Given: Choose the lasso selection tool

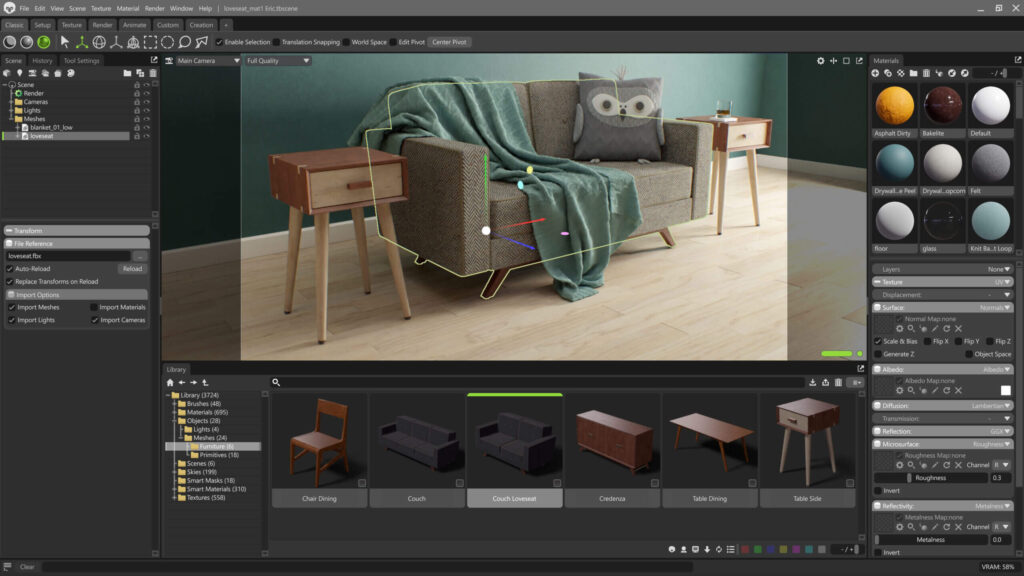Looking at the screenshot, I should click(185, 42).
